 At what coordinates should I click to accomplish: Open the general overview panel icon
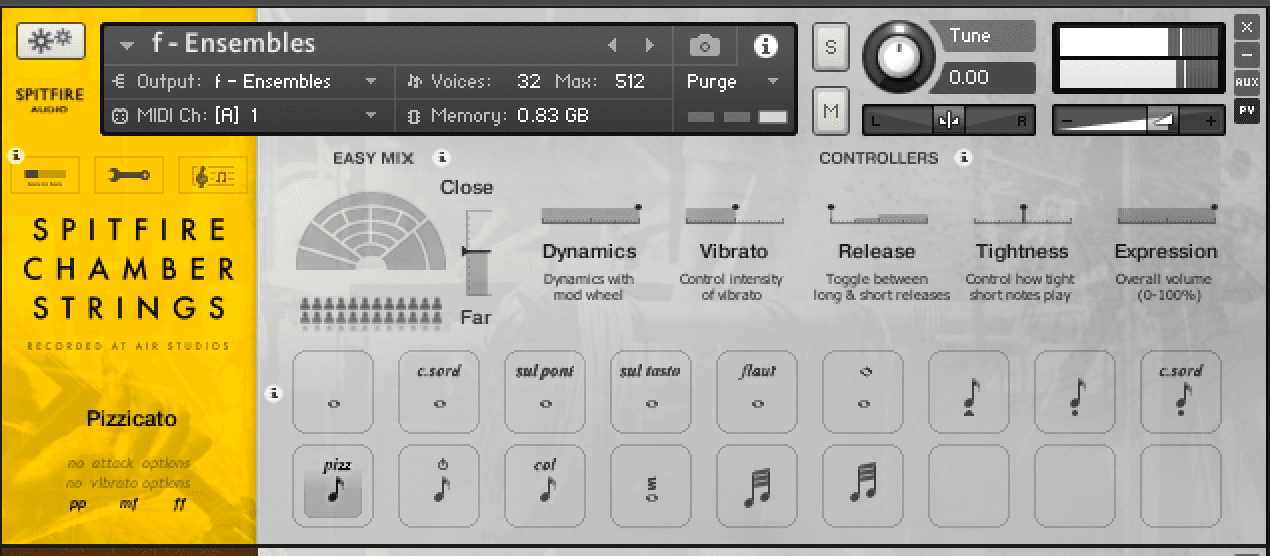pos(46,176)
